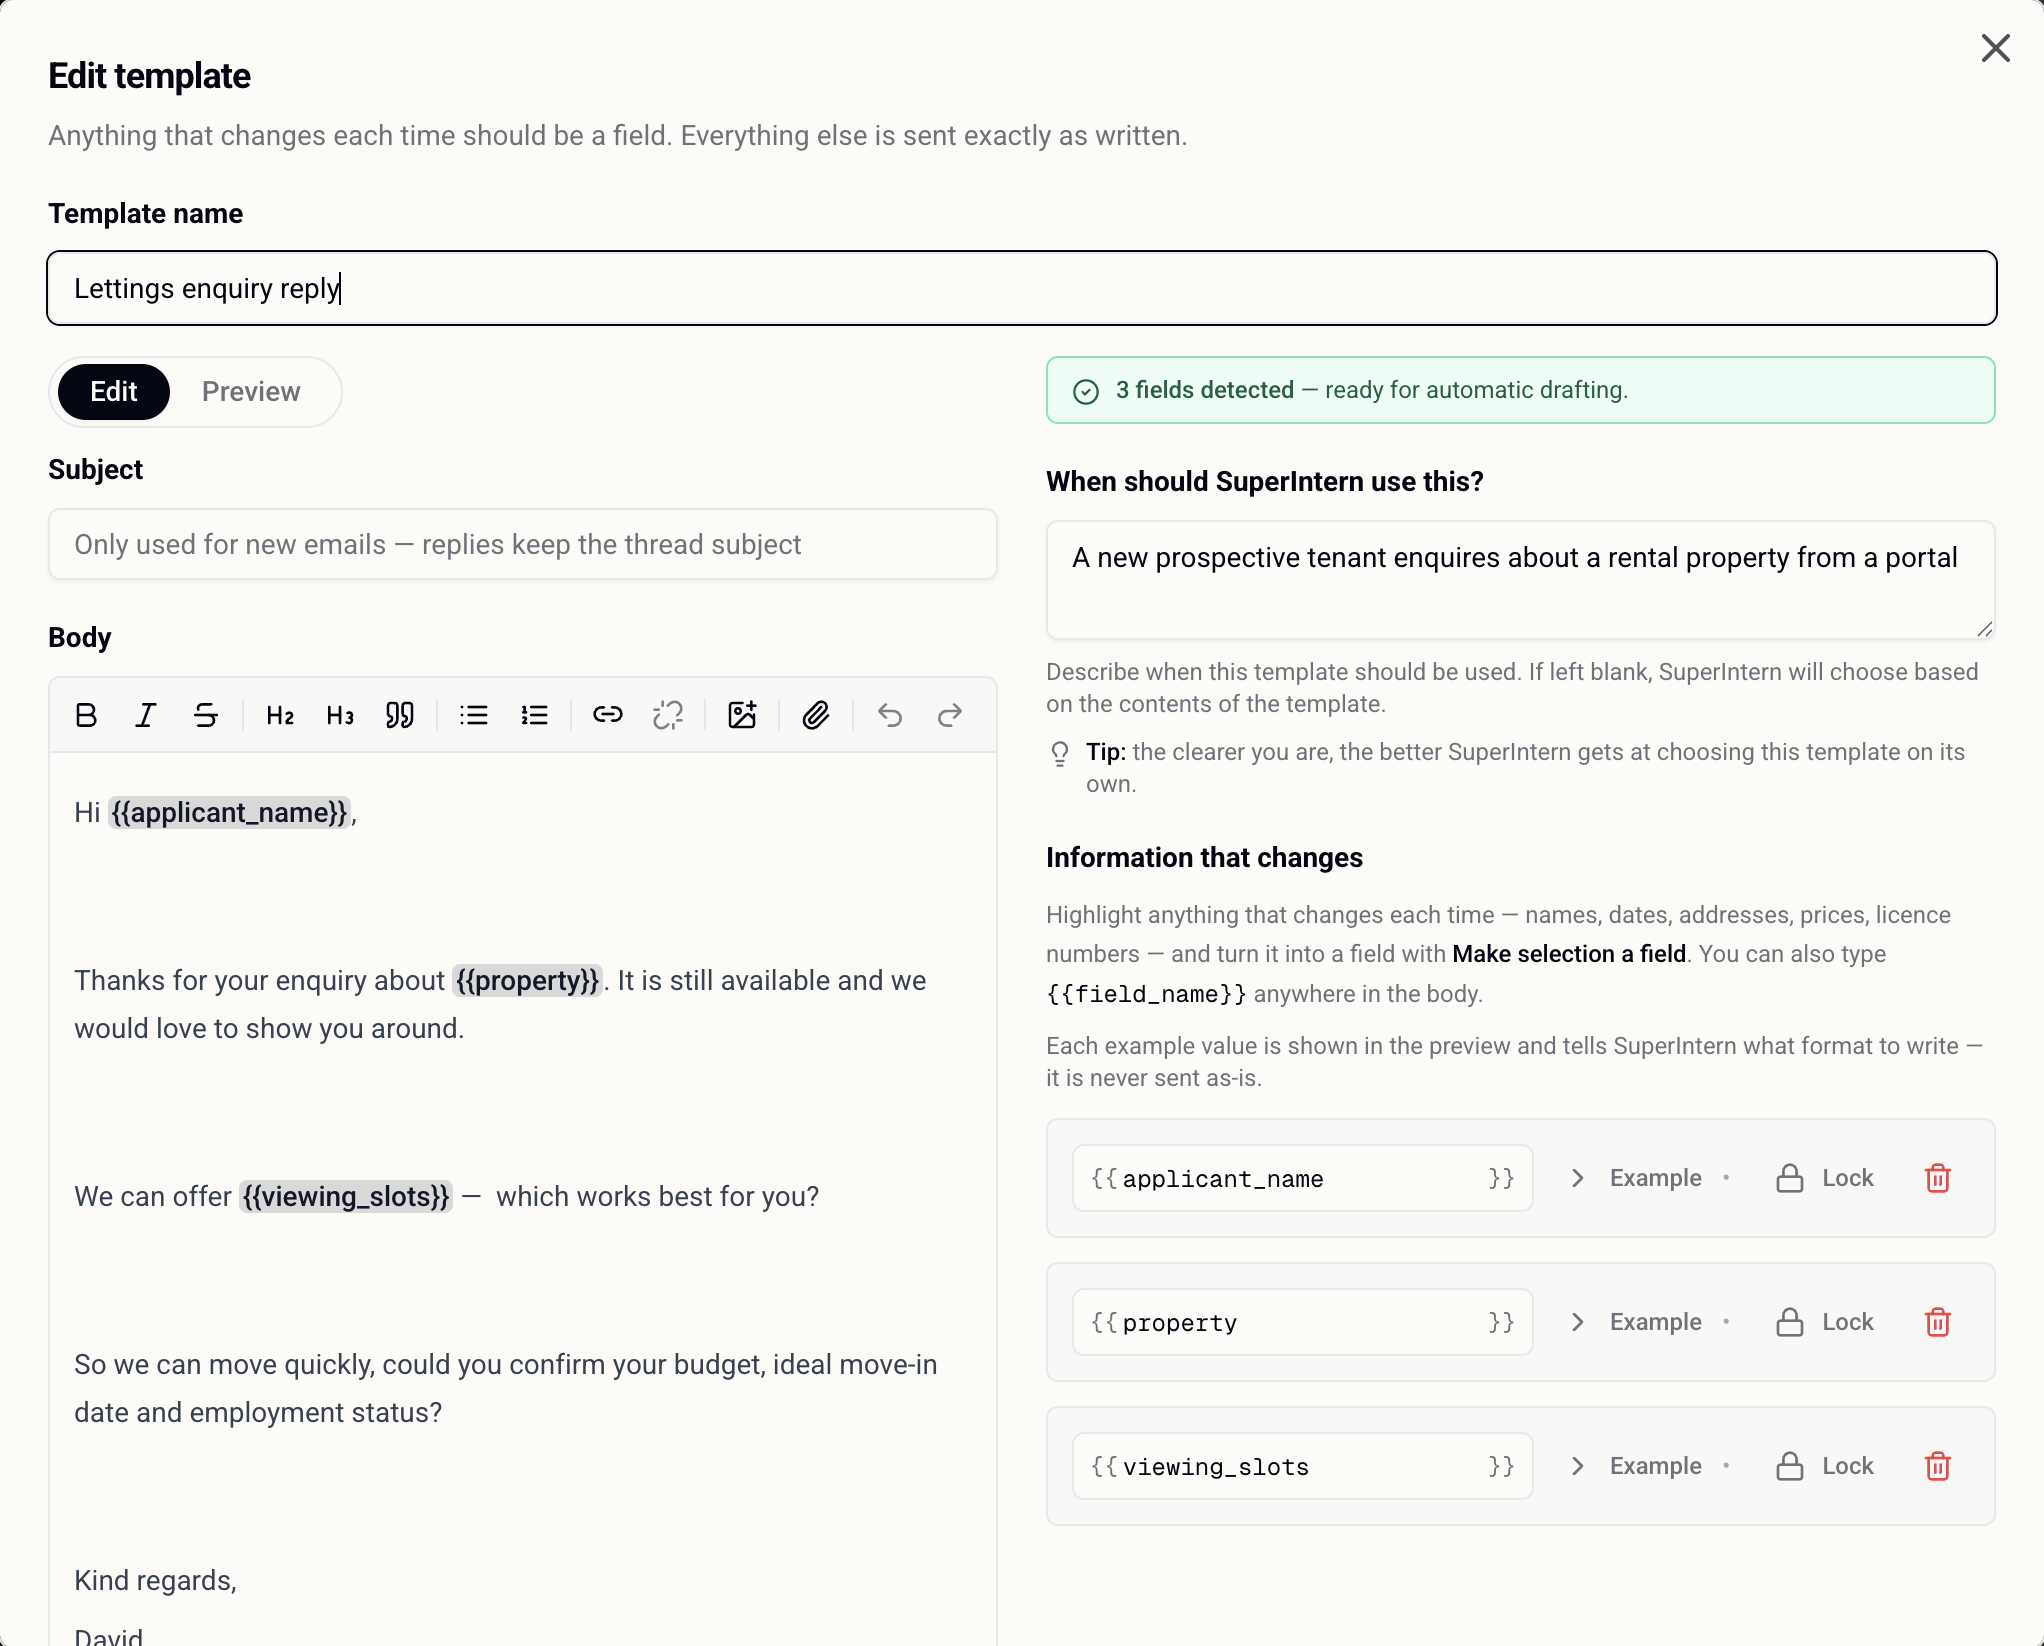The image size is (2044, 1646).
Task: Click the {{viewing_slots}} tag in body
Action: (x=346, y=1196)
